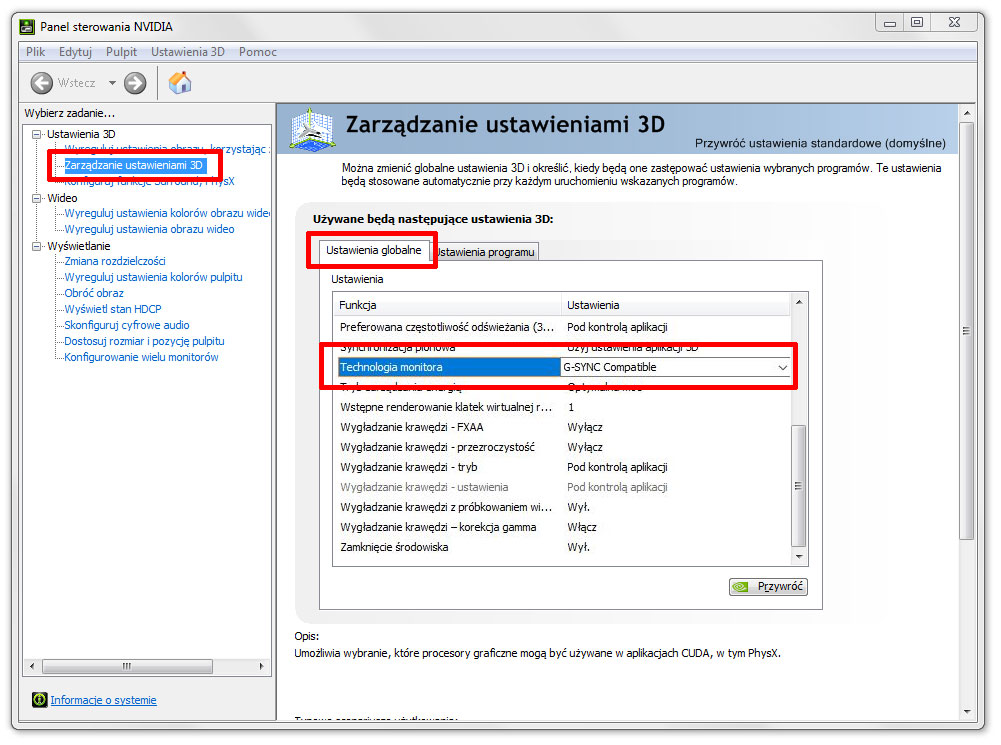This screenshot has width=1001, height=745.
Task: Select the Zamknięcie środowiska row
Action: (562, 547)
